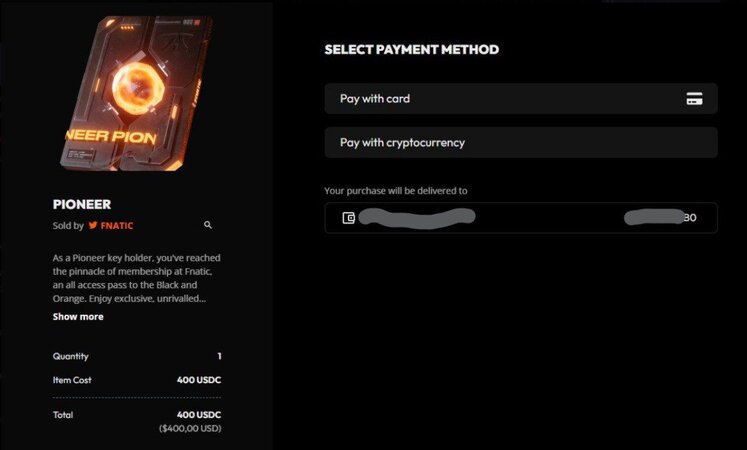Image resolution: width=747 pixels, height=450 pixels.
Task: Click the glowing orange orb on card
Action: coord(138,89)
